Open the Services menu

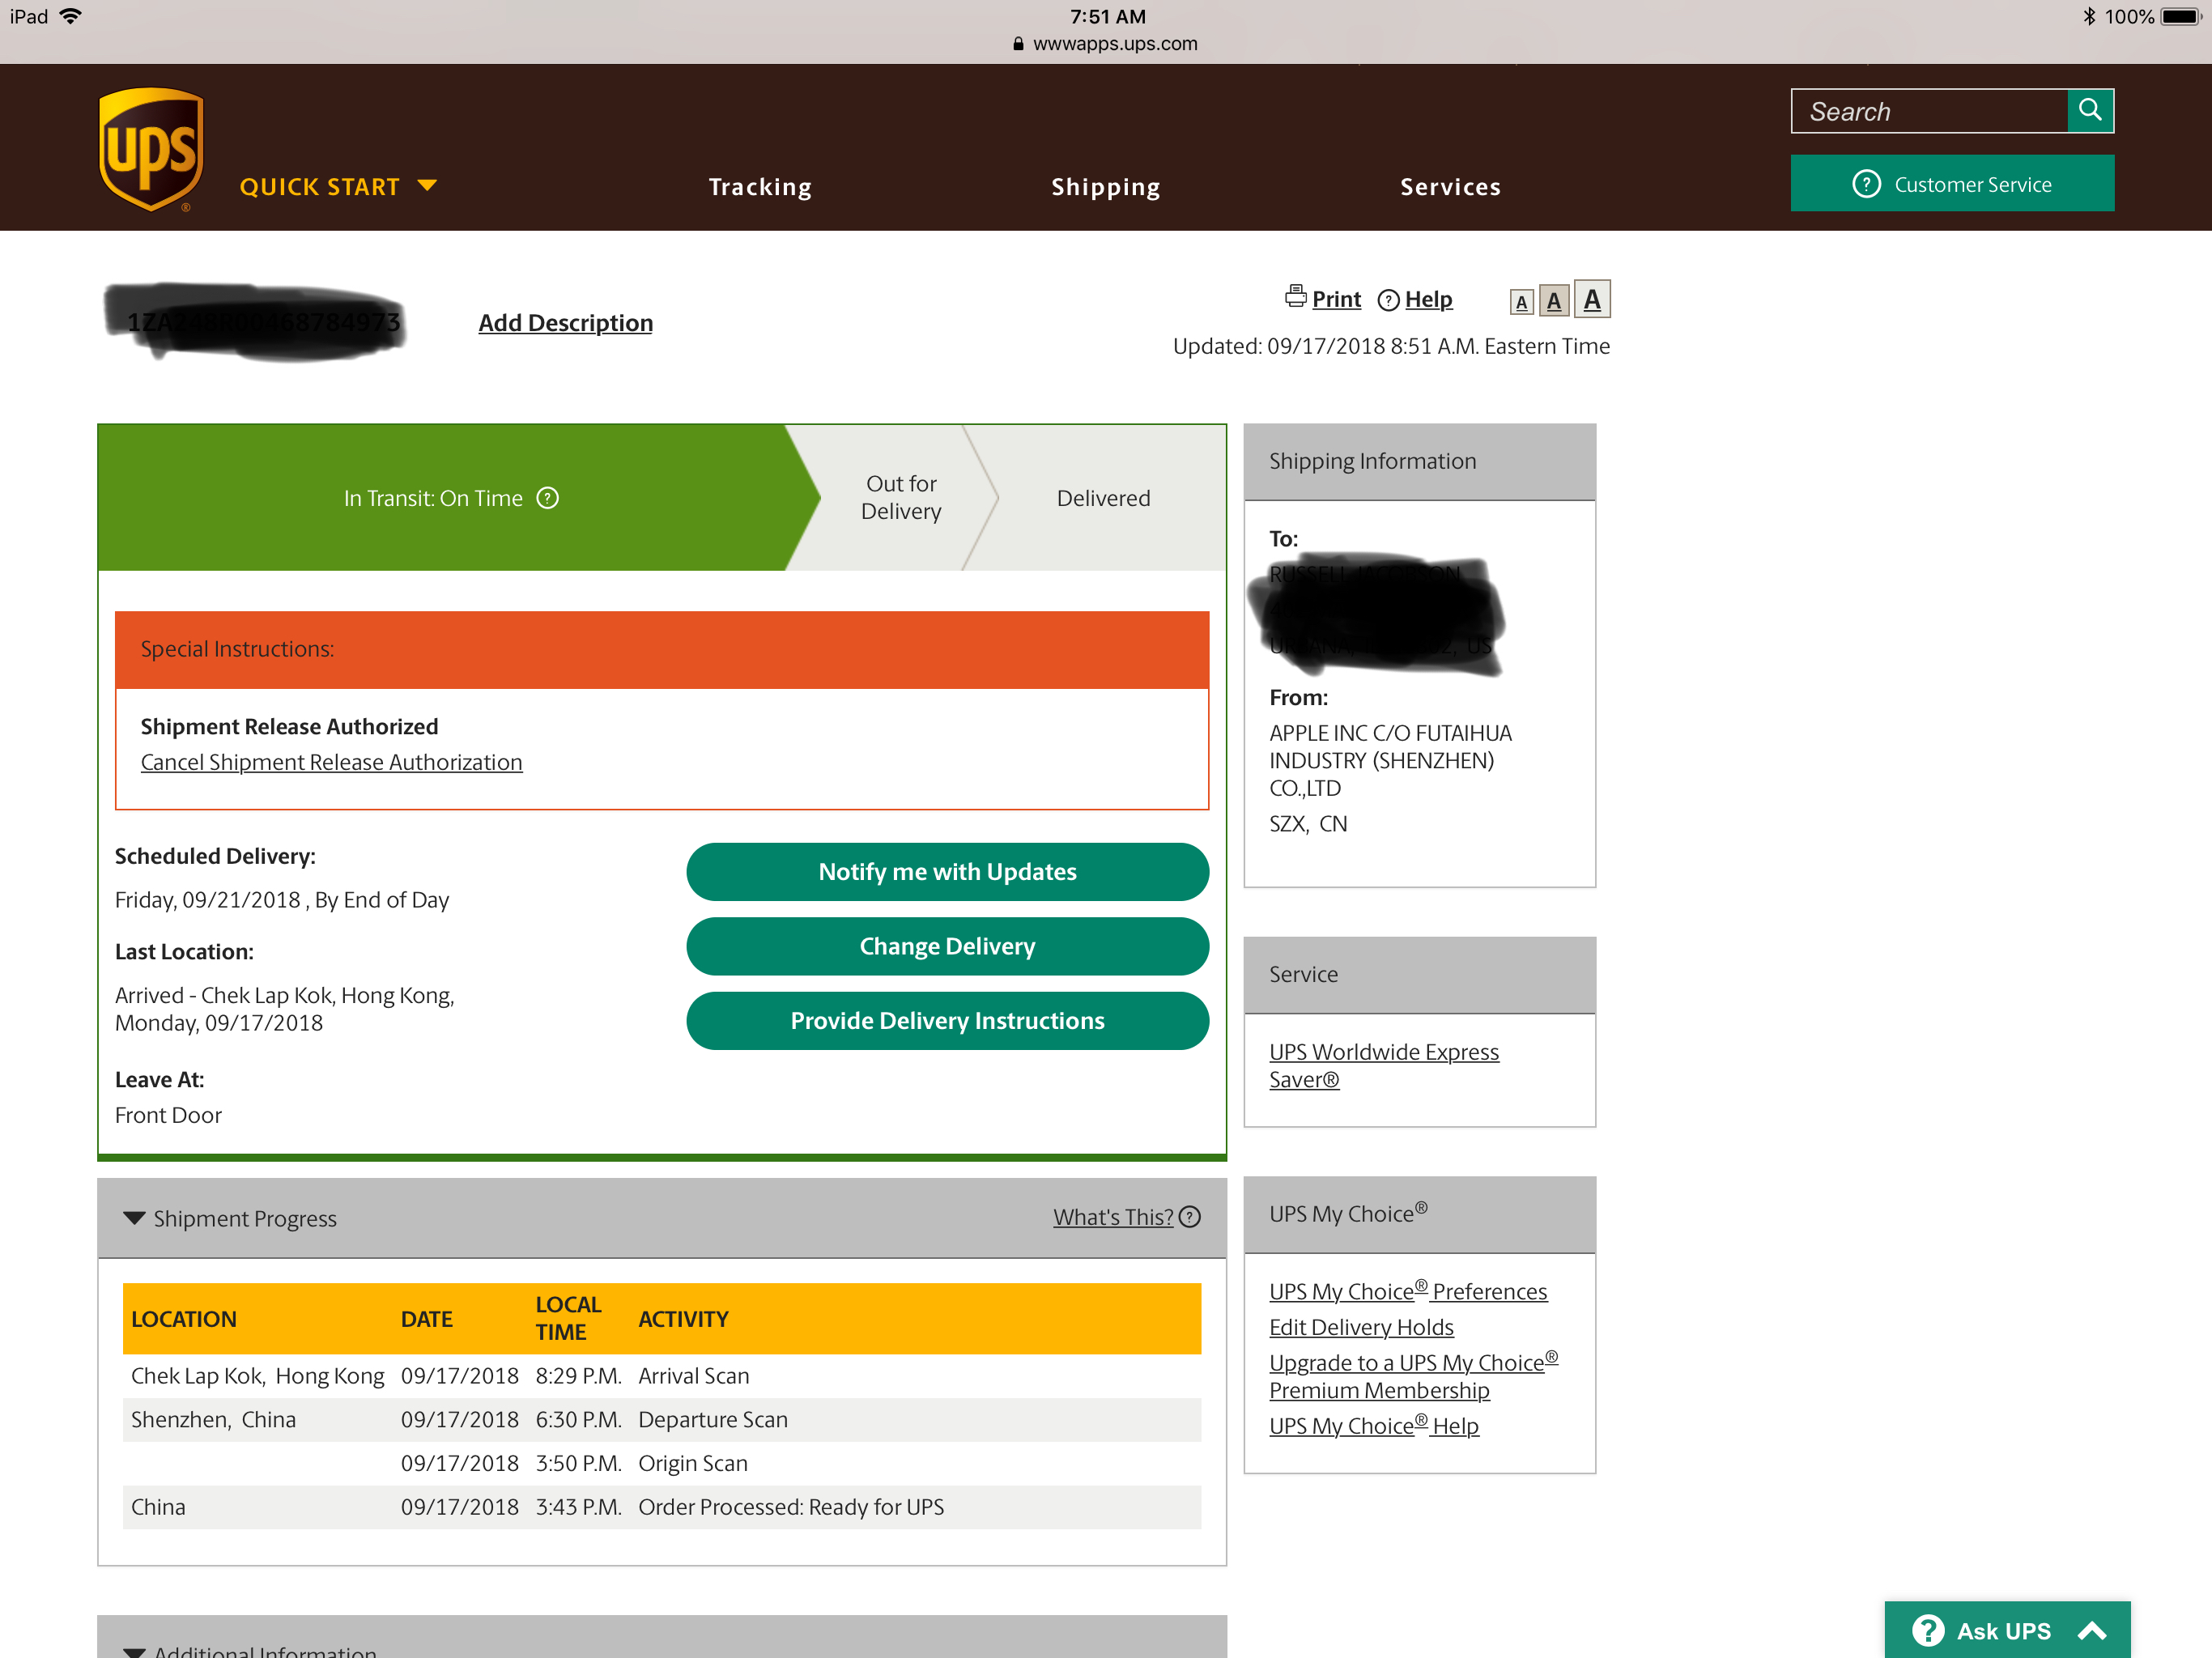[x=1449, y=187]
